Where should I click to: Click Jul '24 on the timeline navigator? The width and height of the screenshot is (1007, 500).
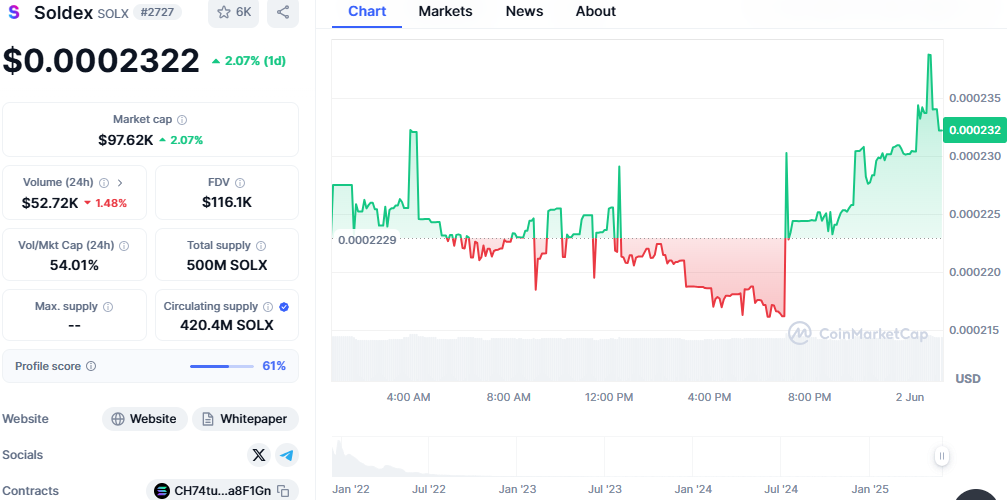coord(782,489)
